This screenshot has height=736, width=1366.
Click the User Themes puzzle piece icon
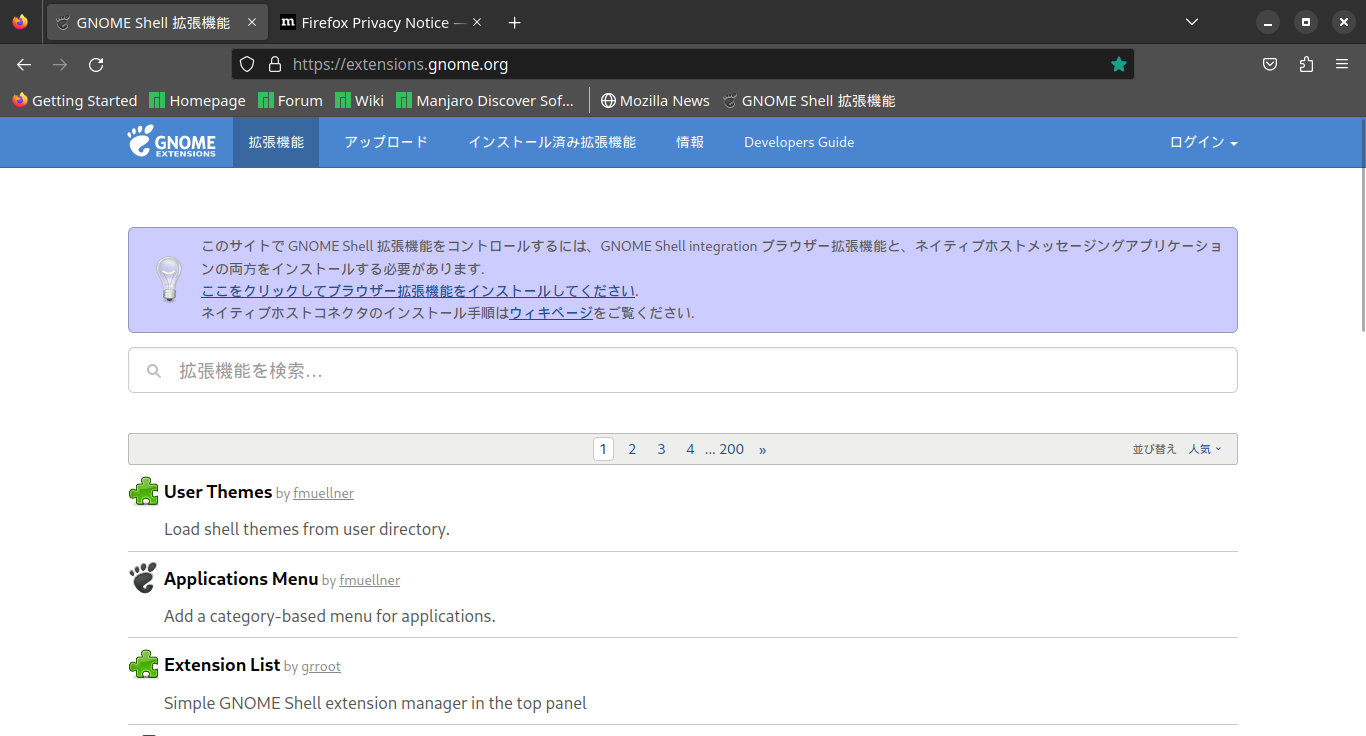coord(144,491)
